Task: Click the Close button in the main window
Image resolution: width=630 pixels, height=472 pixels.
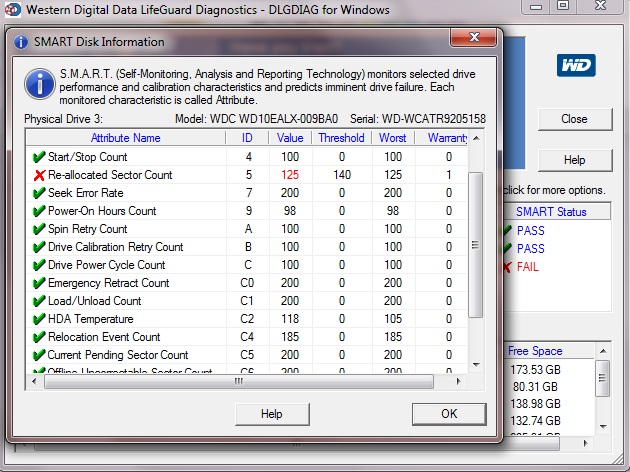Action: pos(575,119)
